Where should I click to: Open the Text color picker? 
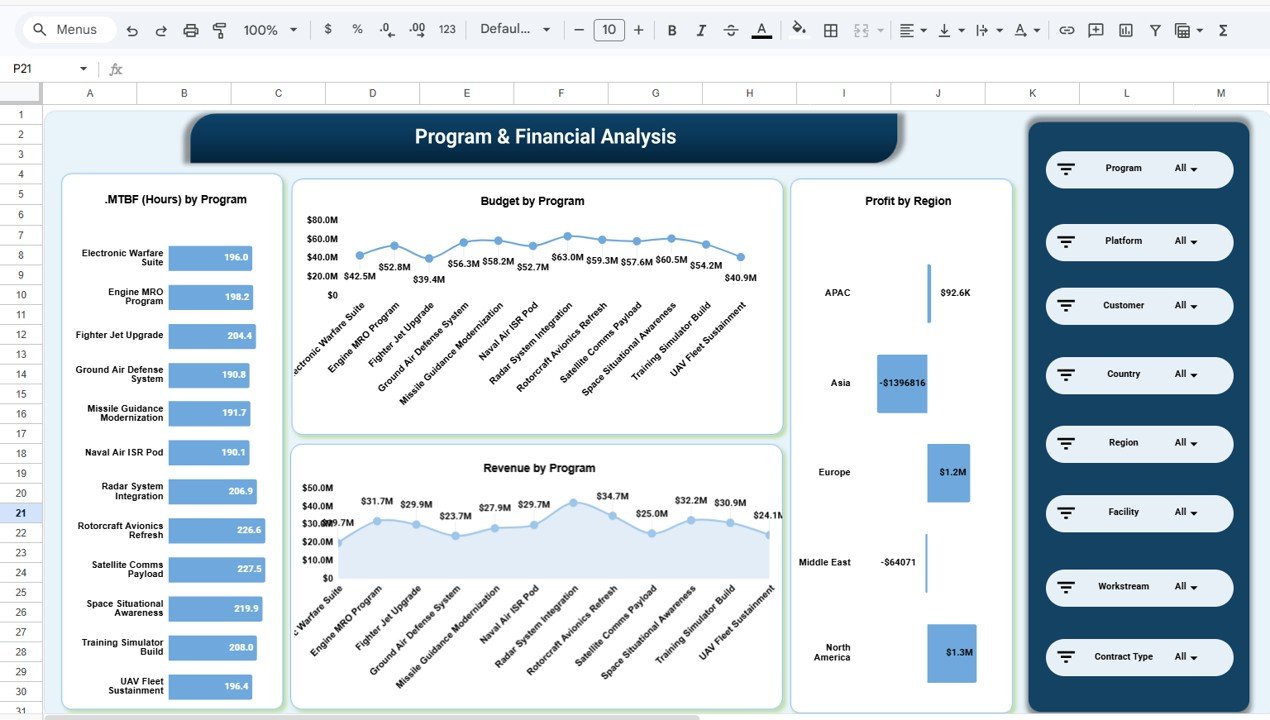[761, 29]
